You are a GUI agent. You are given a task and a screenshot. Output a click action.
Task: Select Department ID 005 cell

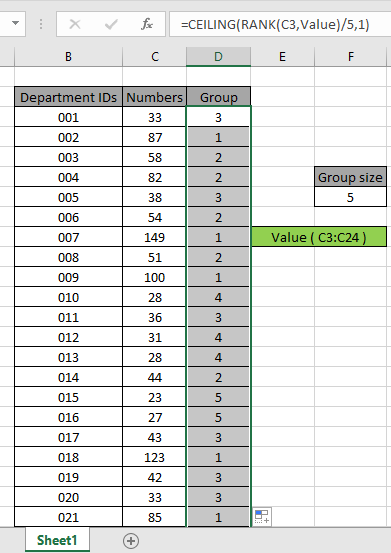tap(68, 197)
